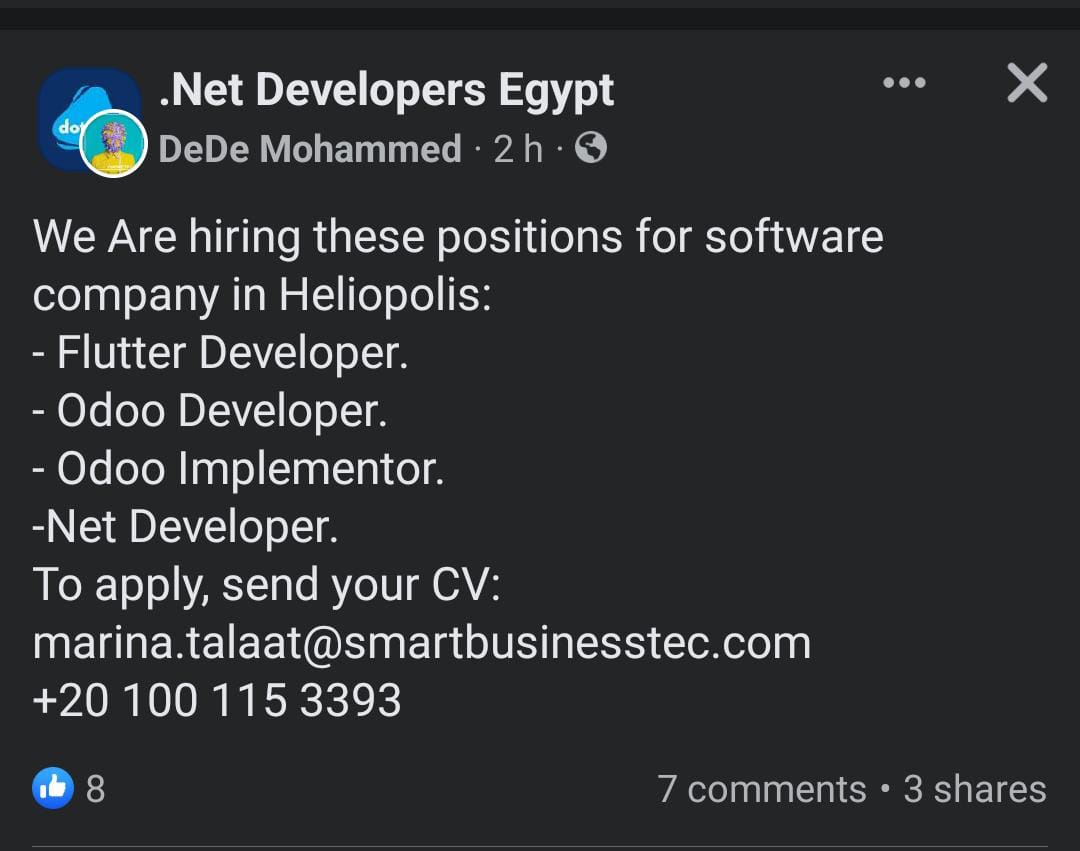This screenshot has height=851, width=1080.
Task: Click the "We Are hiring" opening sentence
Action: pyautogui.click(x=457, y=238)
